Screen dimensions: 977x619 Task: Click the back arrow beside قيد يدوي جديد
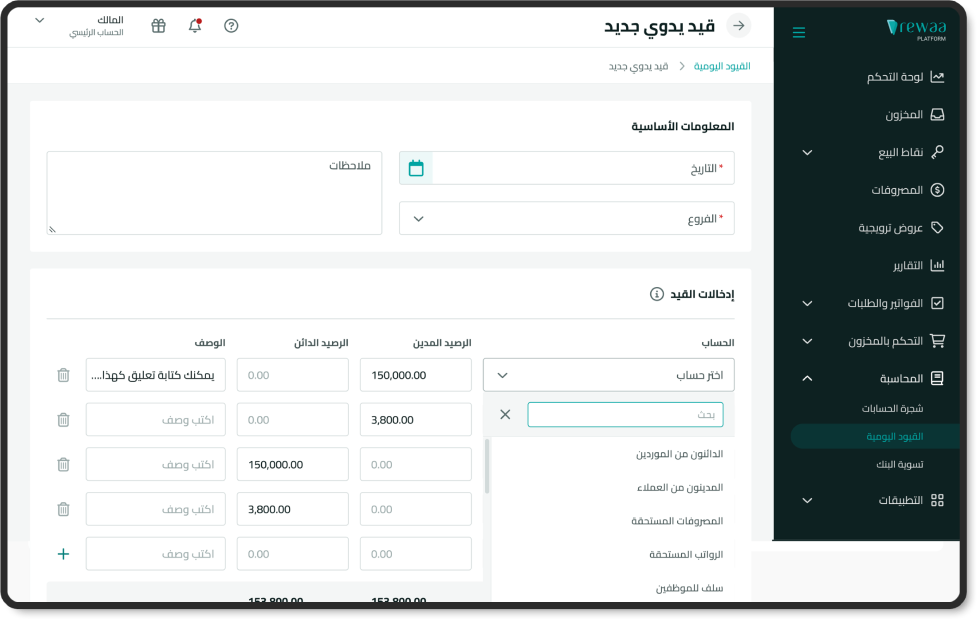[x=738, y=26]
